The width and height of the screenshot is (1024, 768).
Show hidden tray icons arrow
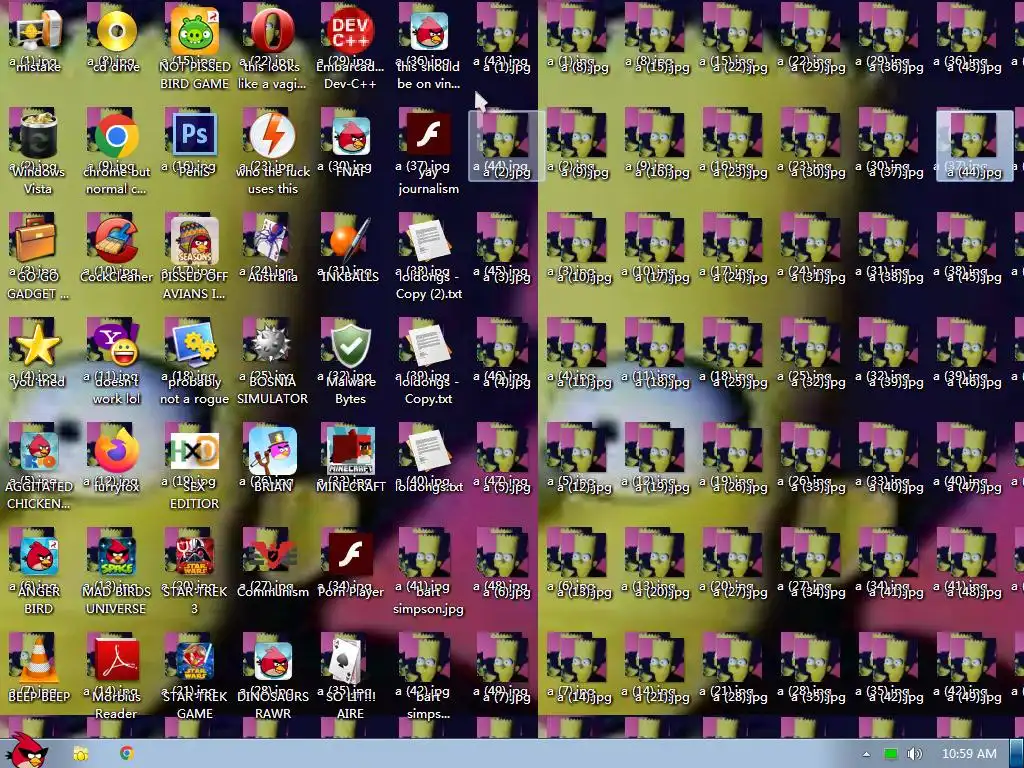867,754
